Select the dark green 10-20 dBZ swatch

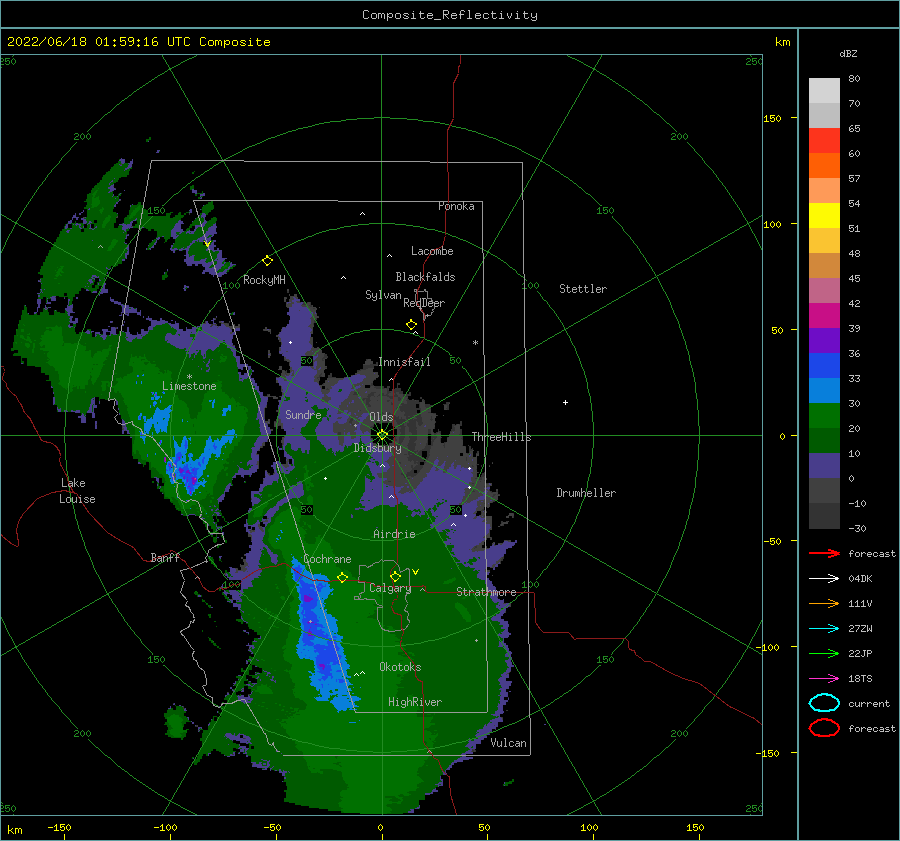pos(824,440)
